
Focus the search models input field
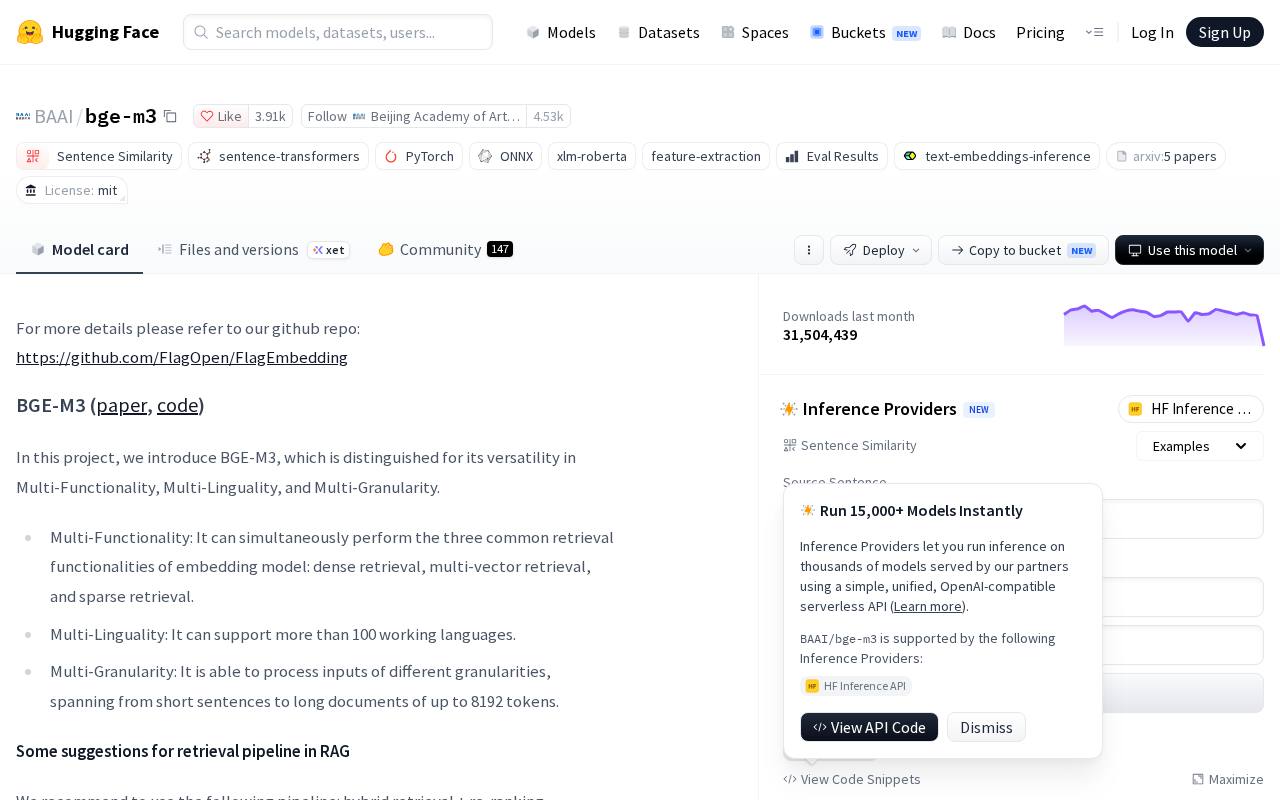pyautogui.click(x=338, y=32)
